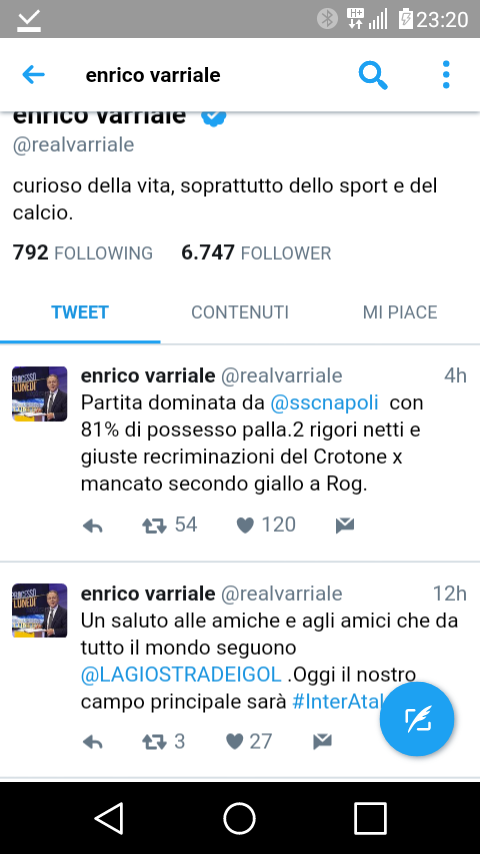
Task: Like the tweet with 27 likes
Action: (234, 742)
